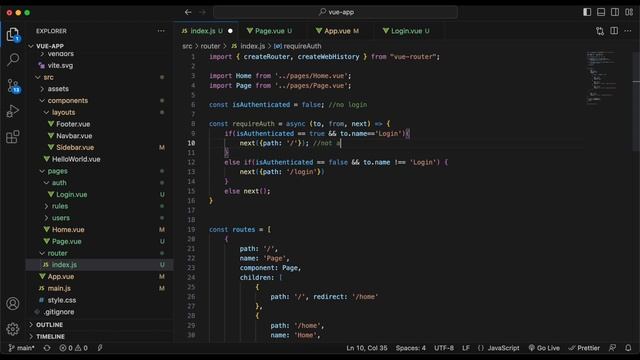Split the editor to the right
Viewport: 640px width, 360px height.
[614, 31]
